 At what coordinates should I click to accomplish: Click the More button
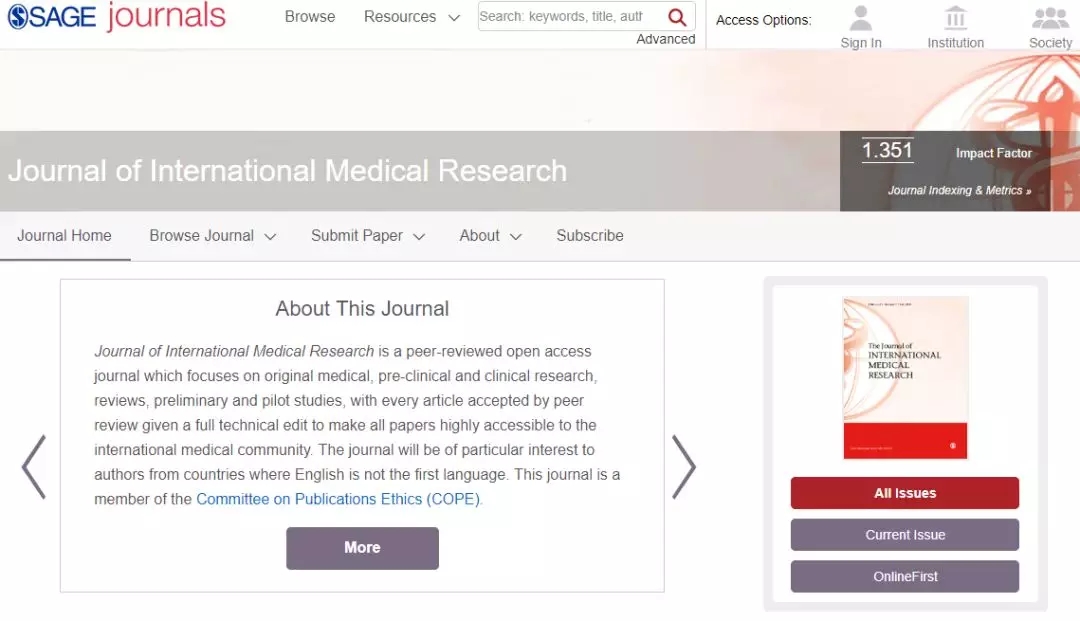tap(362, 548)
